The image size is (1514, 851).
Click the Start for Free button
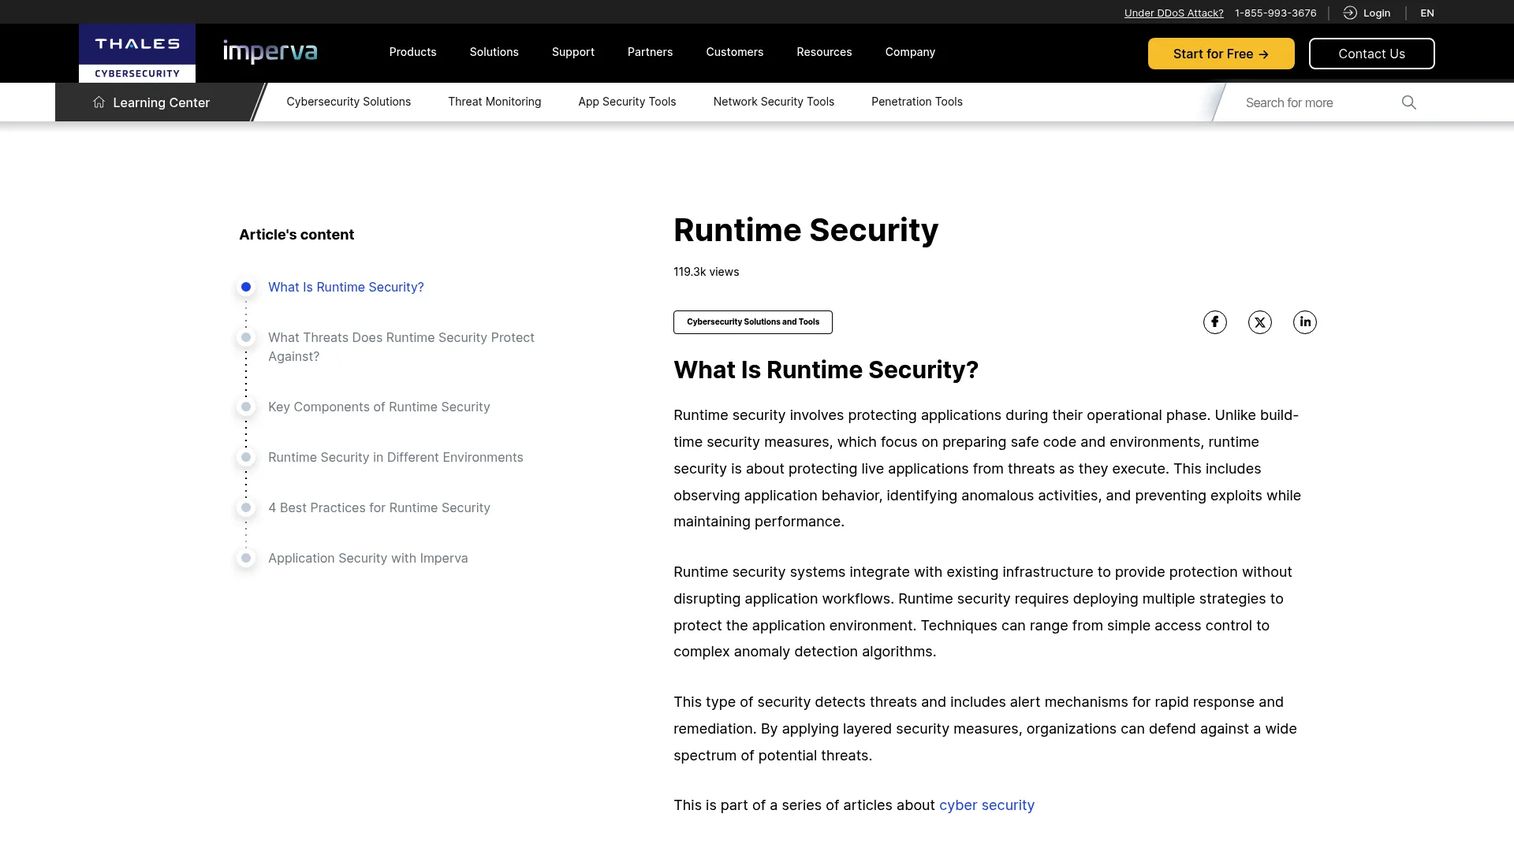(x=1221, y=54)
